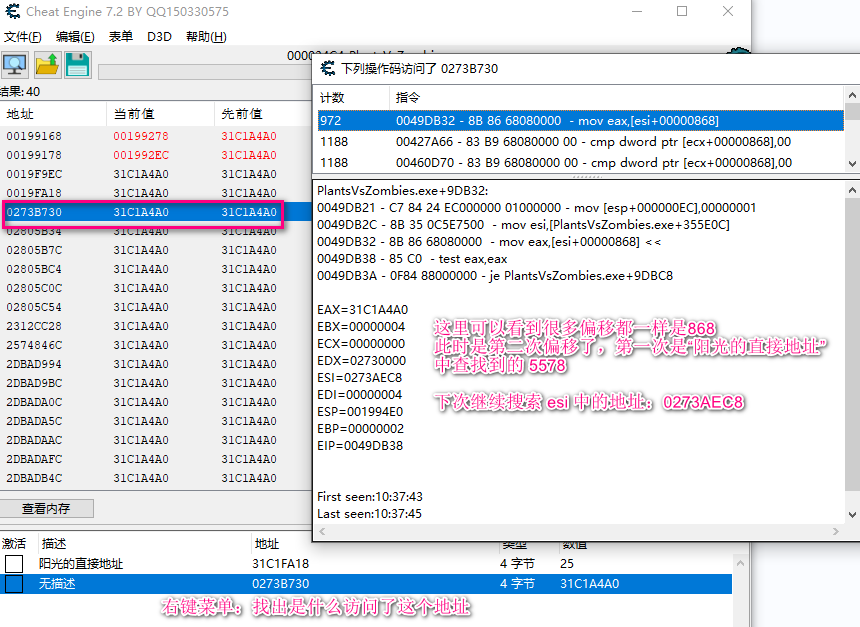This screenshot has height=627, width=860.
Task: Click the open cheat table folder icon
Action: coord(47,65)
